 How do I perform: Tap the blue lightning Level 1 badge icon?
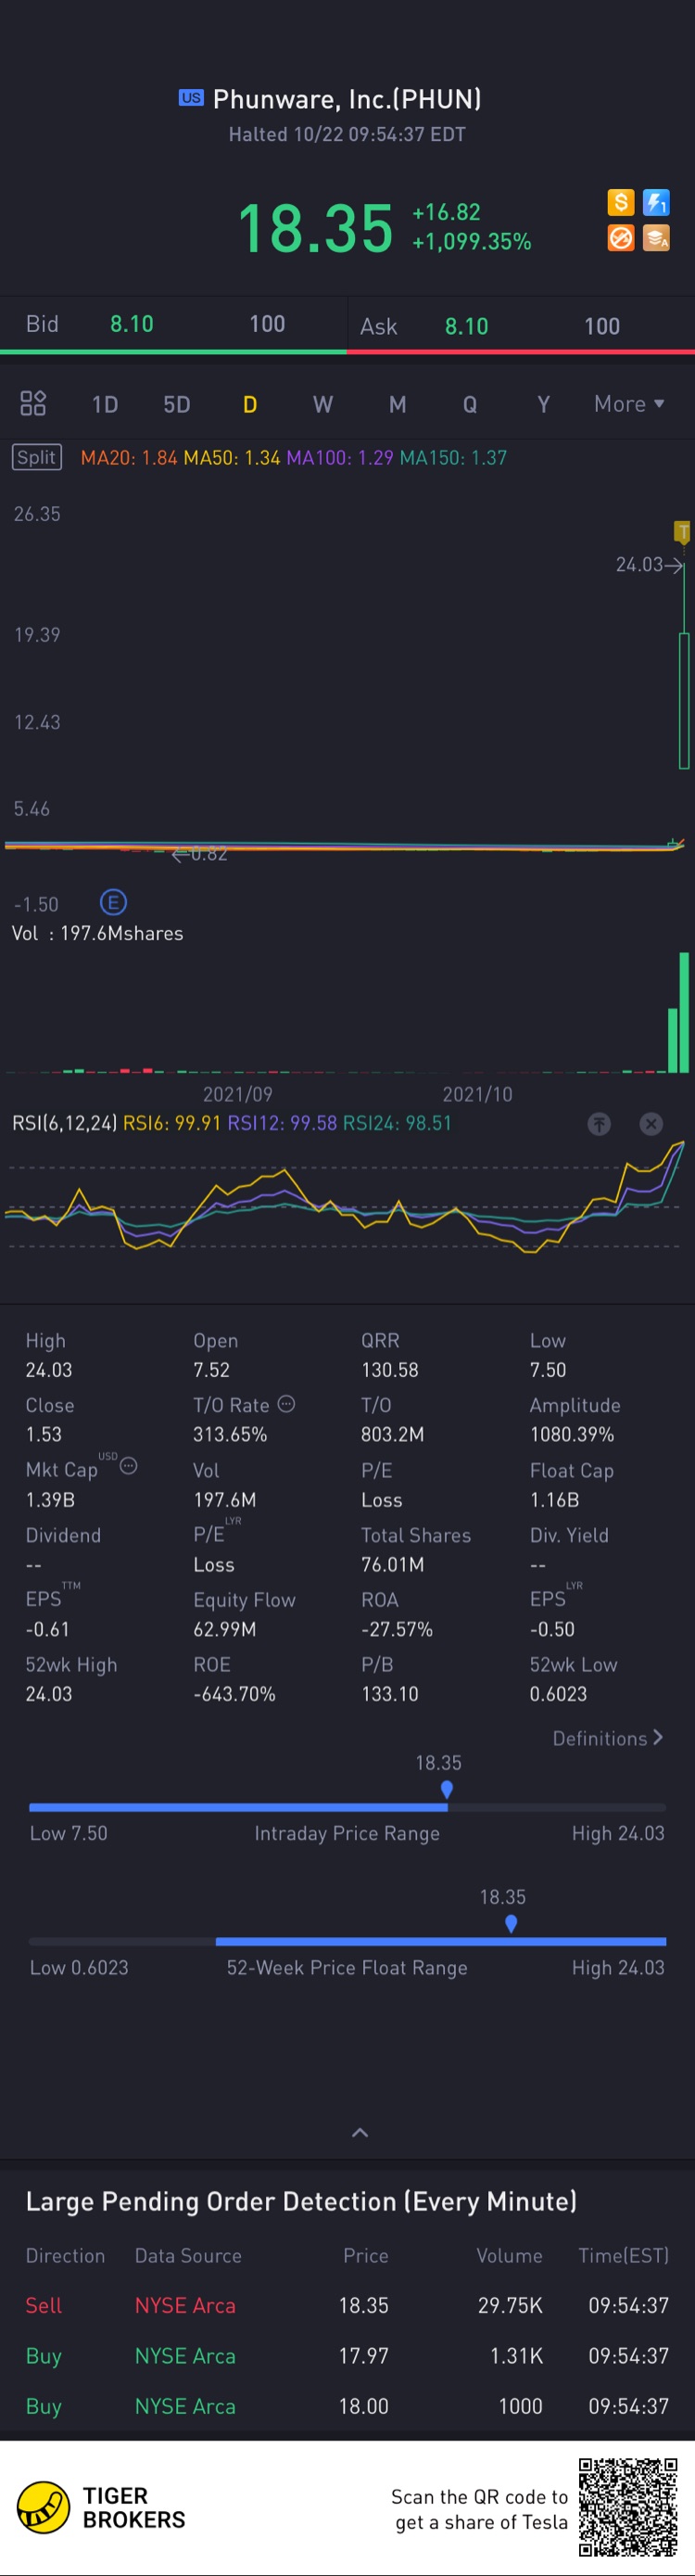[656, 203]
